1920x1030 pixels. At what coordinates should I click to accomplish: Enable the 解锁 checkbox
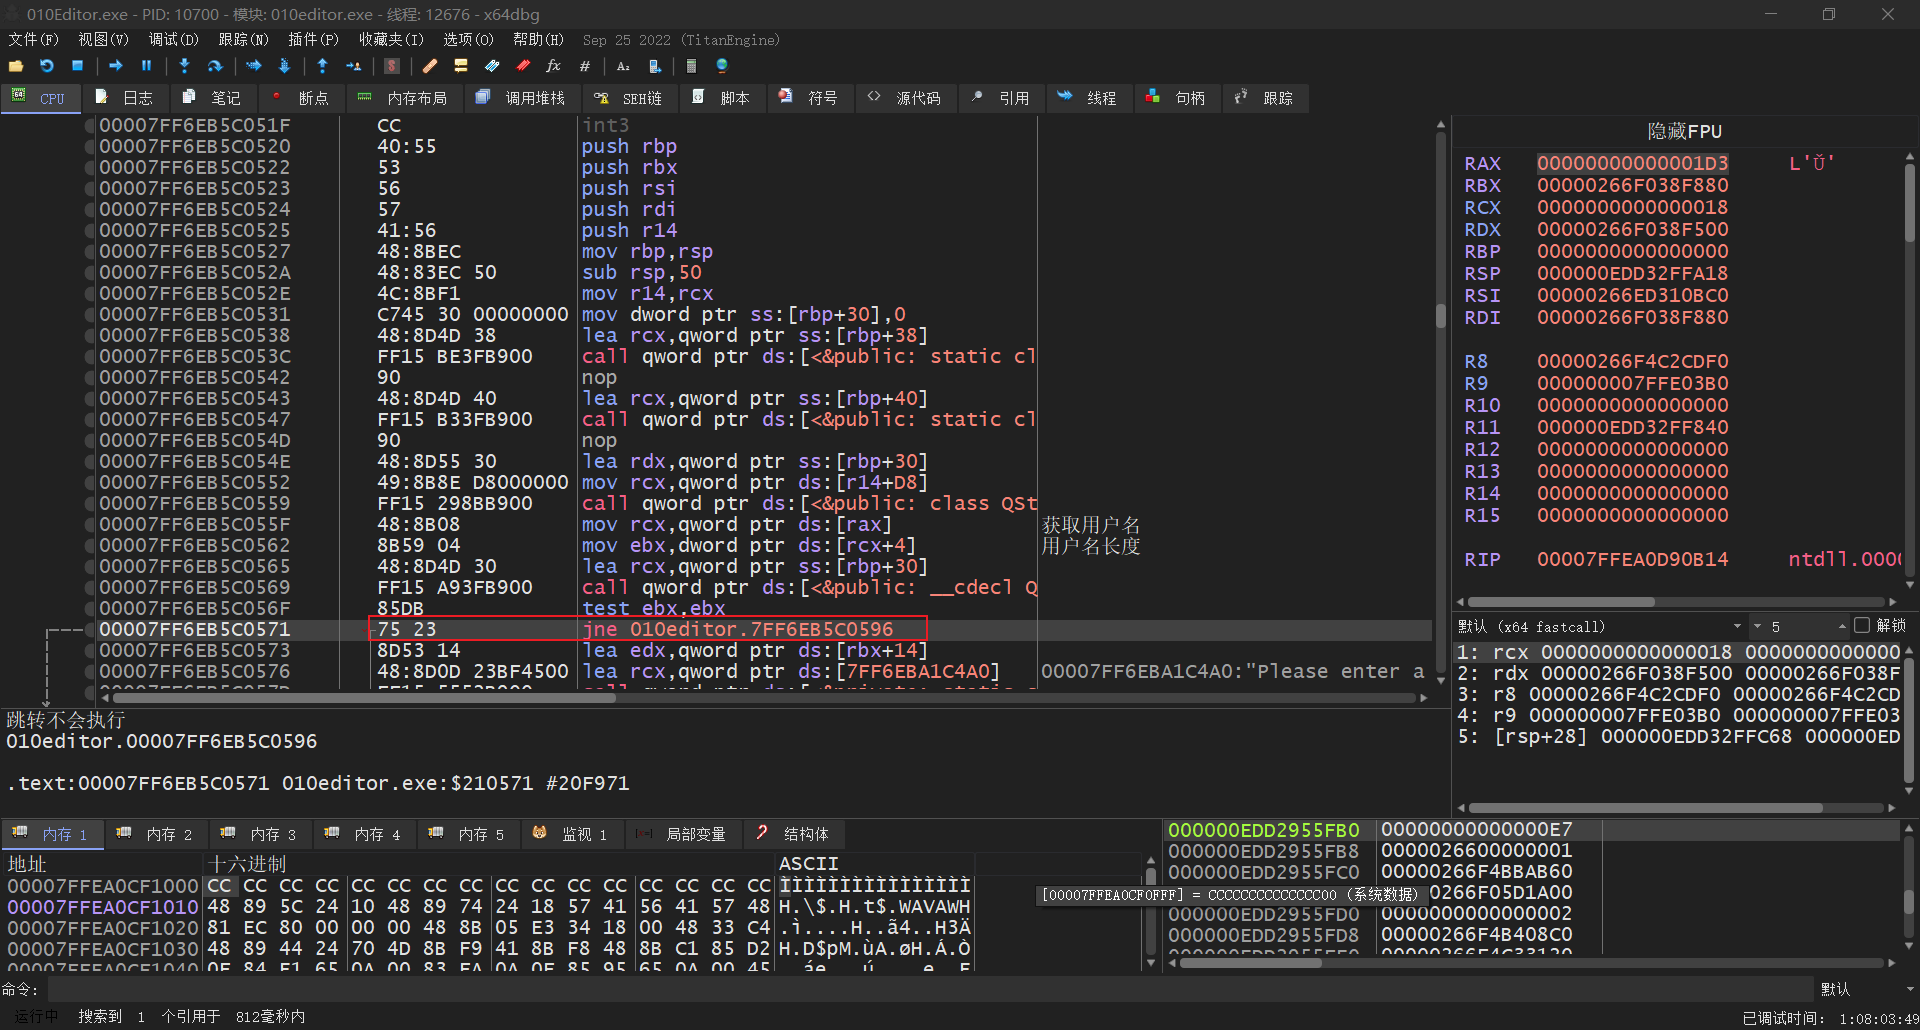1861,625
